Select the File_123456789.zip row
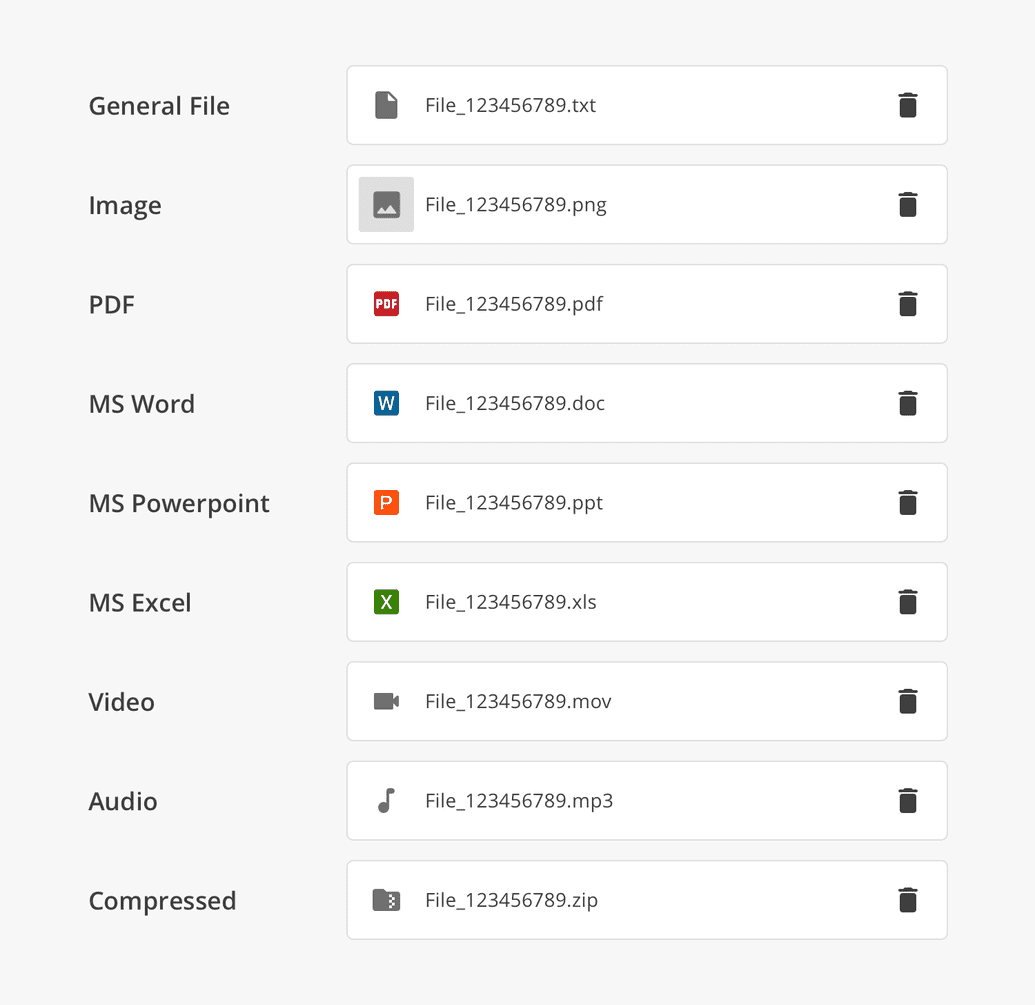Image resolution: width=1035 pixels, height=1005 pixels. tap(647, 900)
